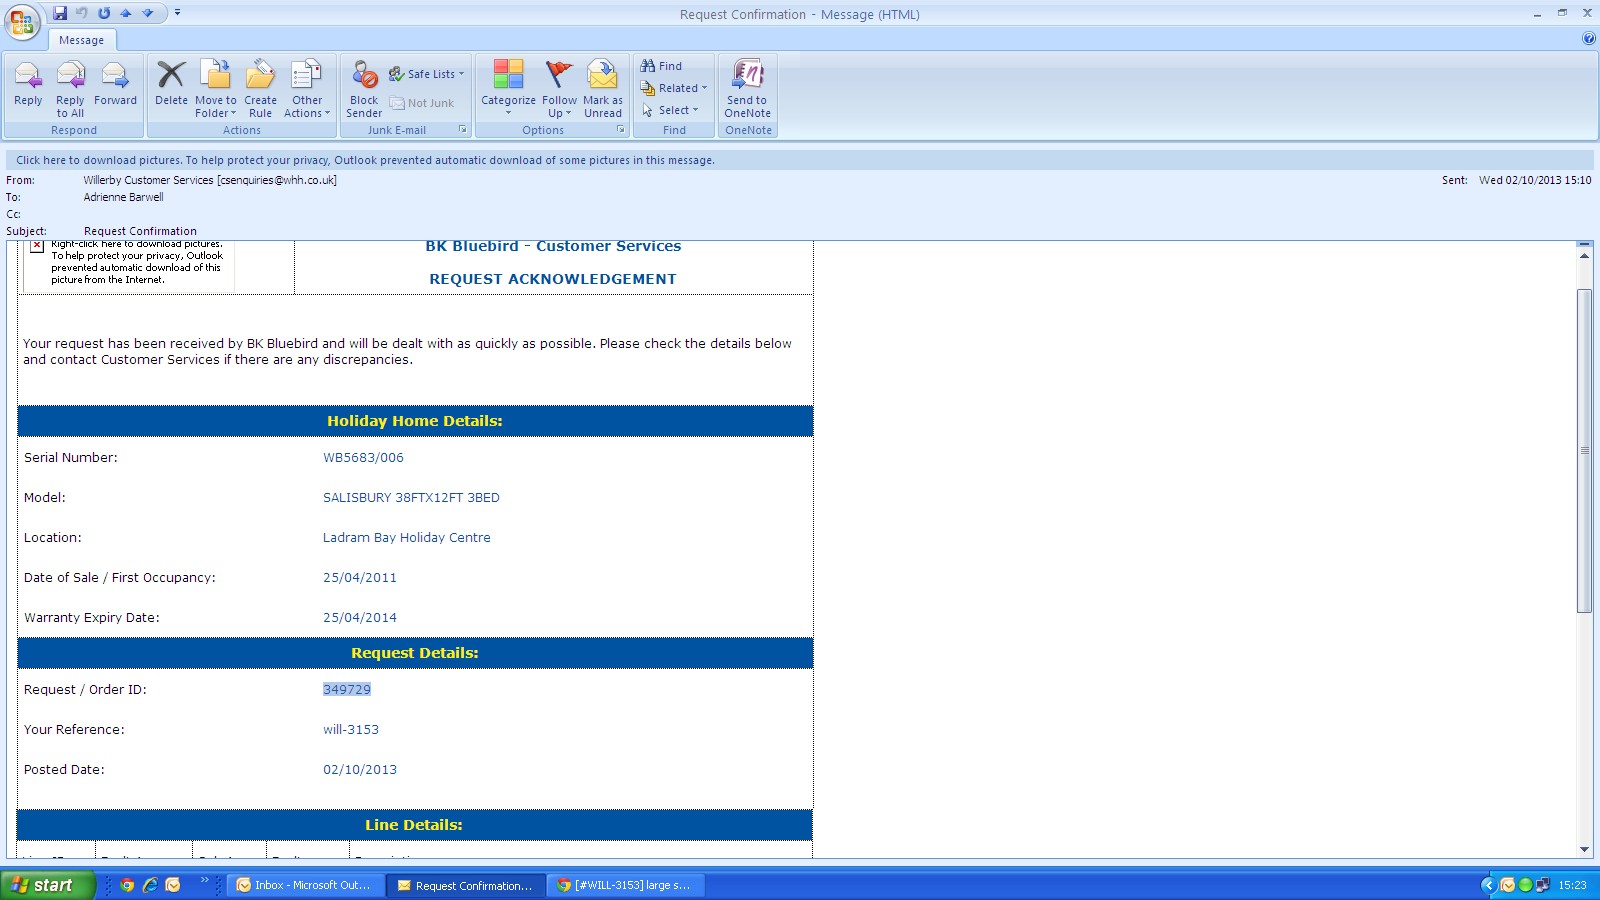
Task: Click Find in the ribbon
Action: coord(662,66)
